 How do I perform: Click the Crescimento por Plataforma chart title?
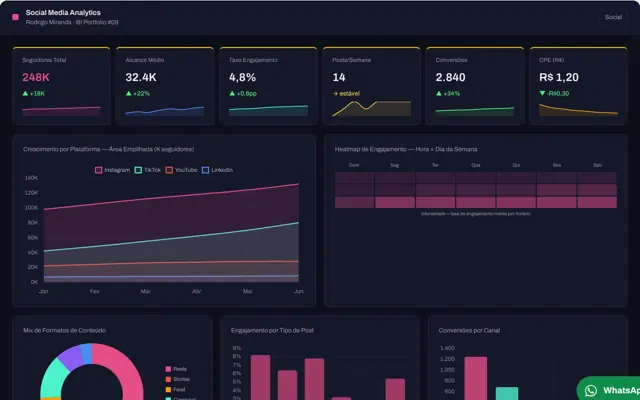click(x=109, y=149)
